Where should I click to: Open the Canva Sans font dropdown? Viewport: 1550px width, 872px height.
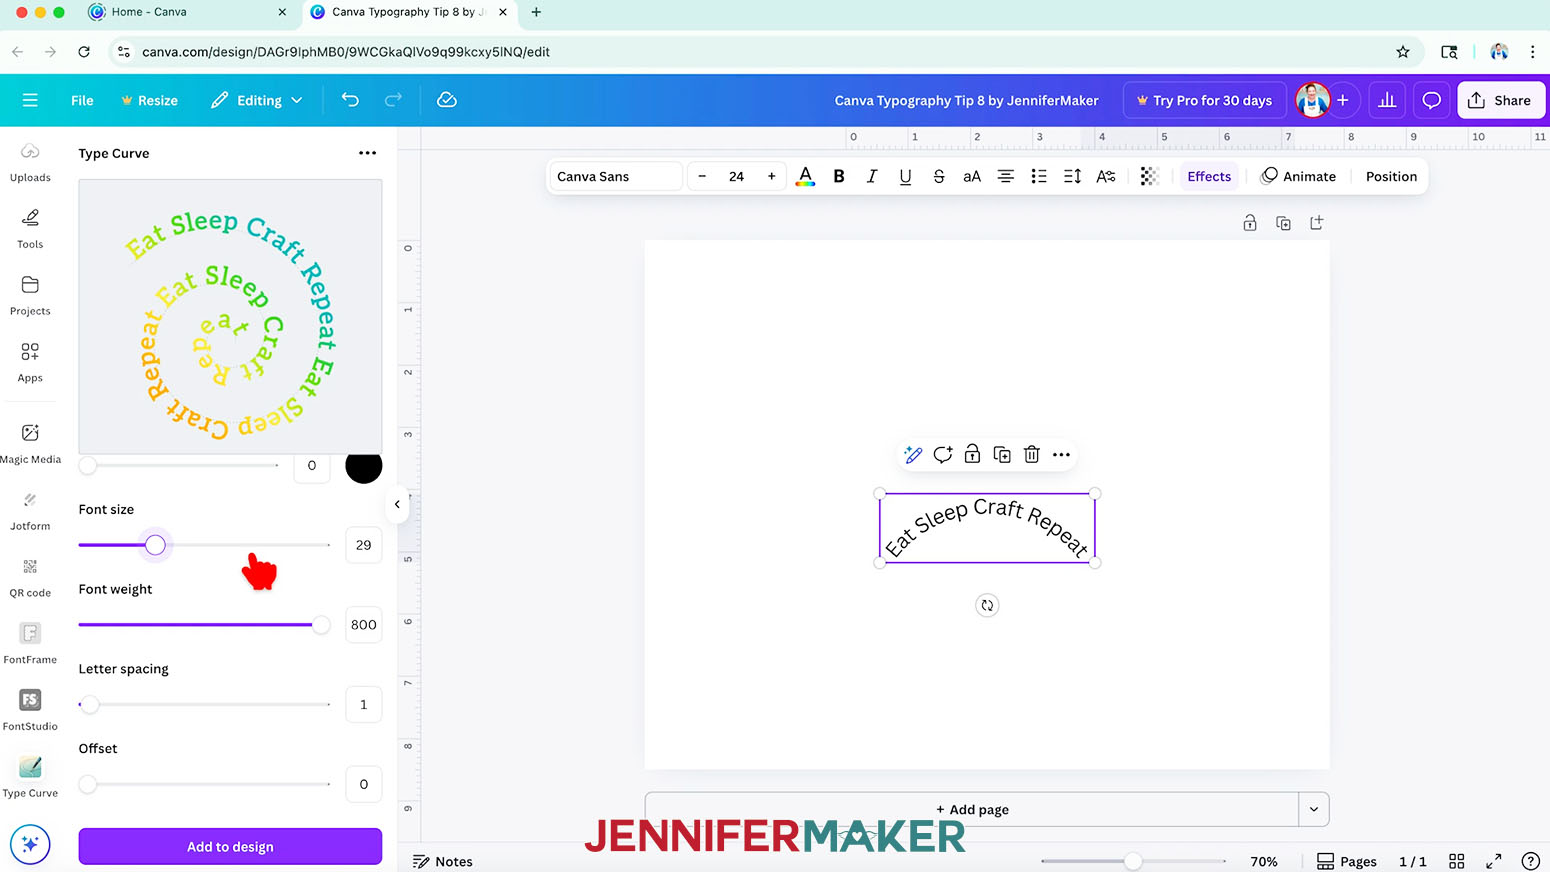[x=615, y=176]
